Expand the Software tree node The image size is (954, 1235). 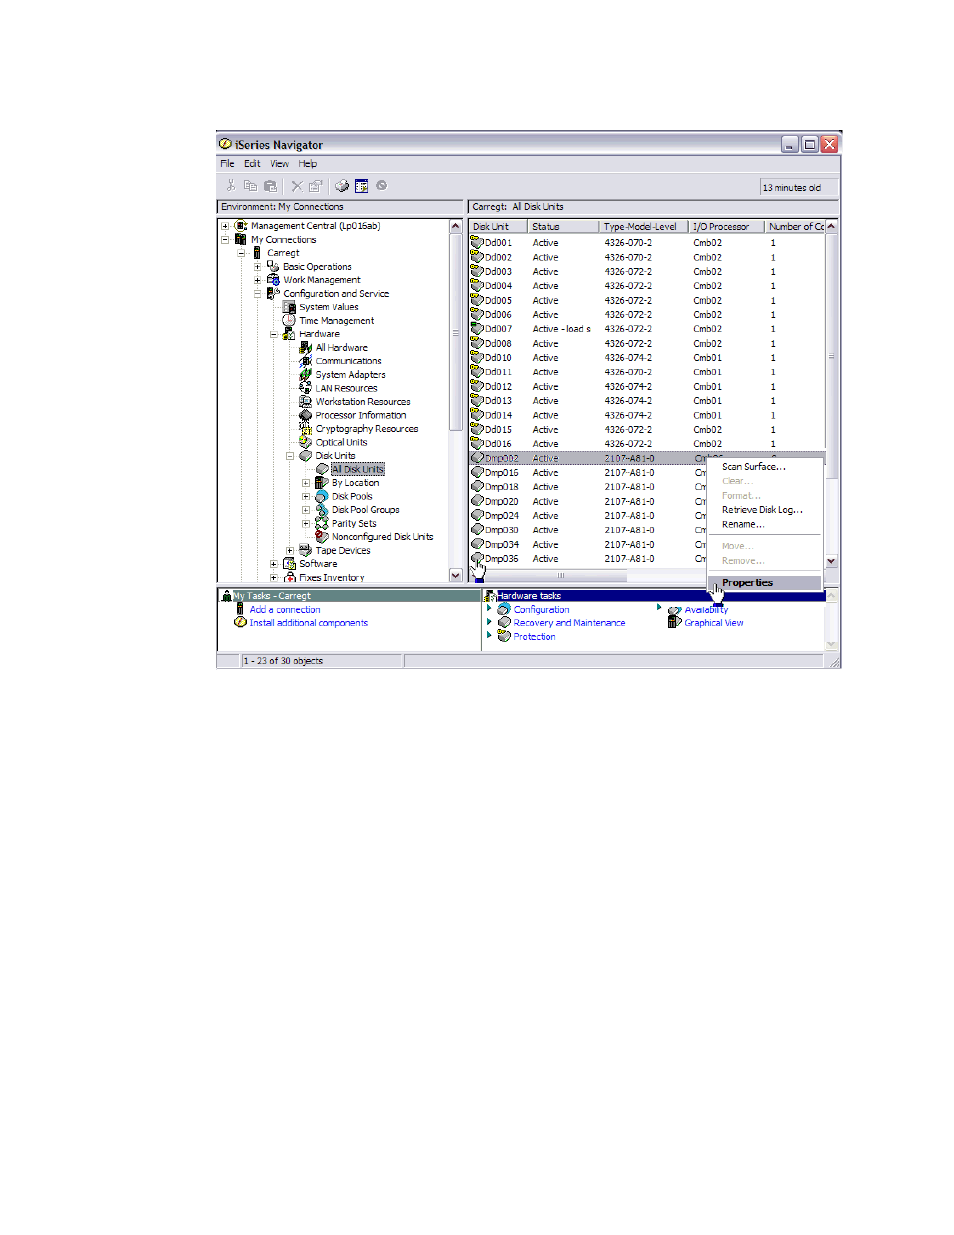coord(273,564)
